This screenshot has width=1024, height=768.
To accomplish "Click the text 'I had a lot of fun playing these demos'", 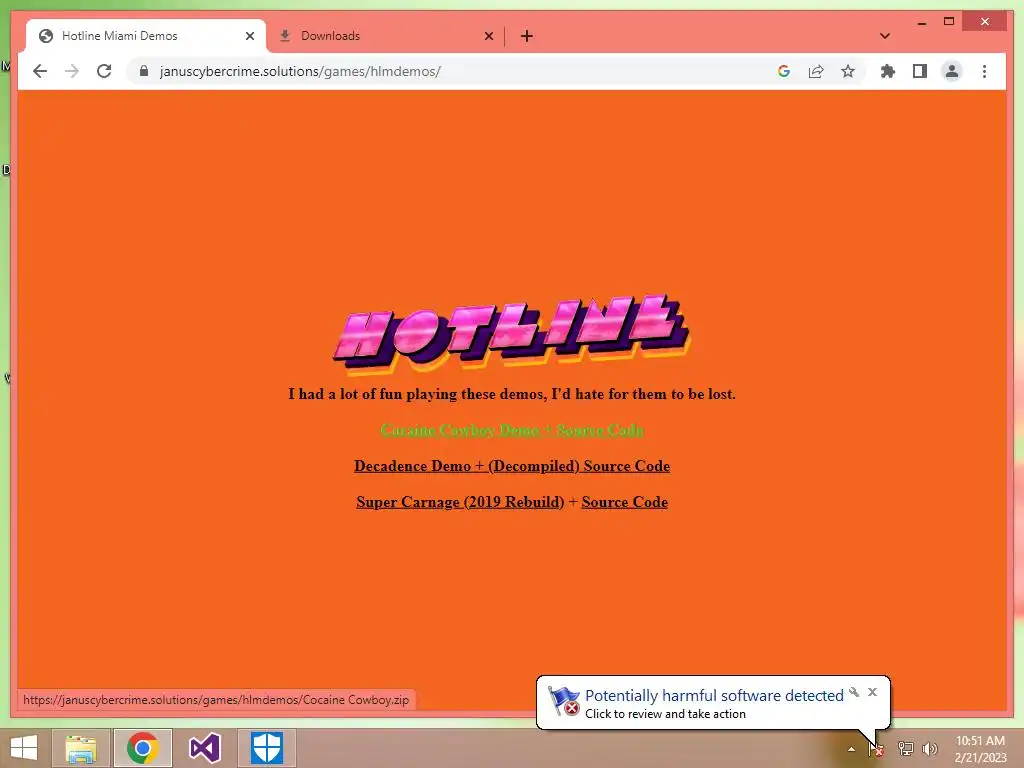I will (x=418, y=394).
